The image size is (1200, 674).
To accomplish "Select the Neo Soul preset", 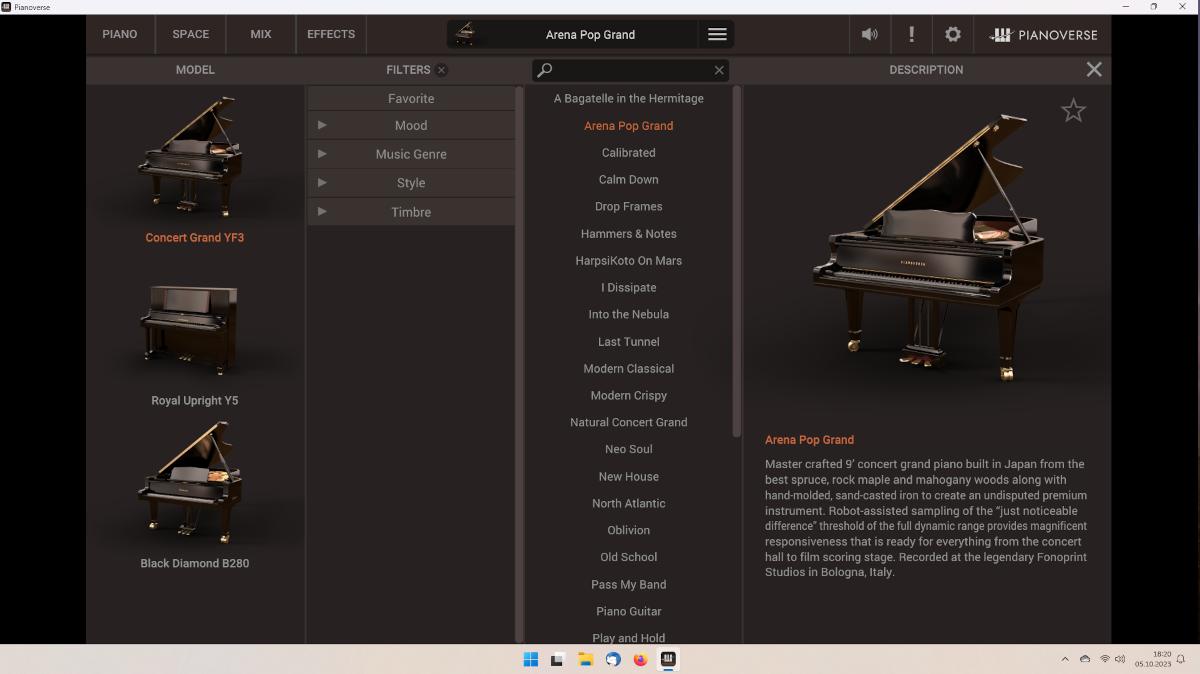I will (629, 450).
